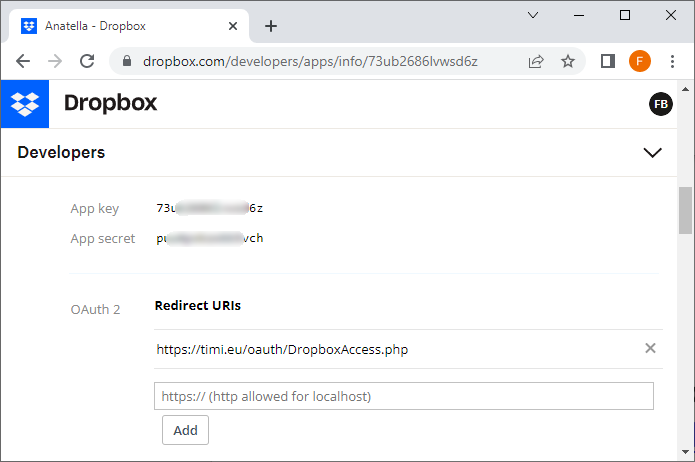Minimize the browser window
This screenshot has width=695, height=462.
tap(579, 16)
